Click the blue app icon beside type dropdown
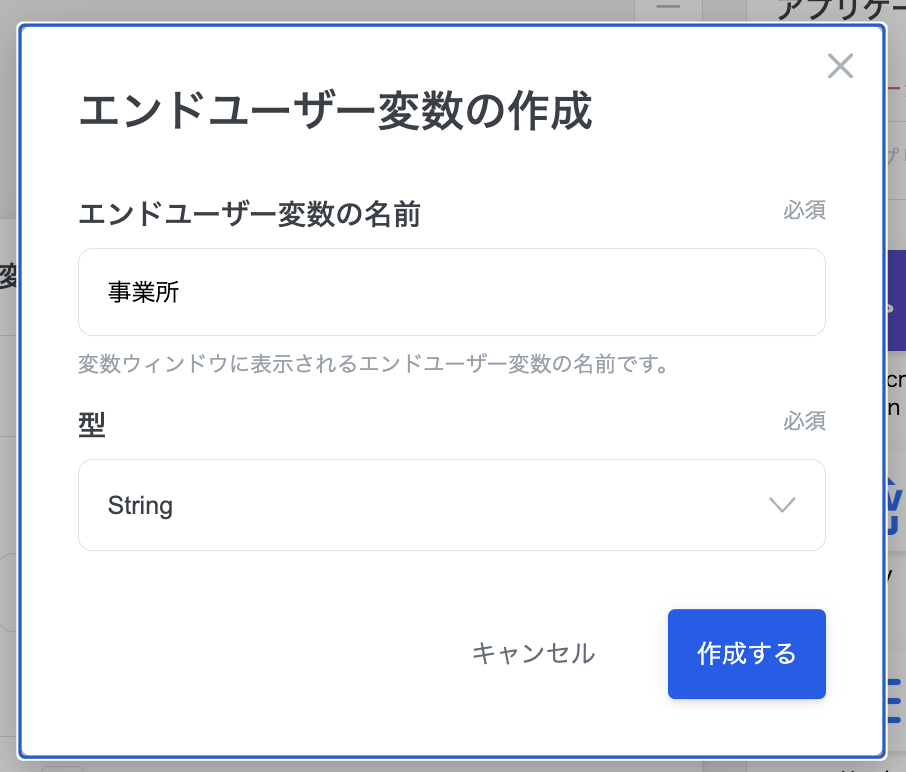The image size is (906, 772). (895, 505)
